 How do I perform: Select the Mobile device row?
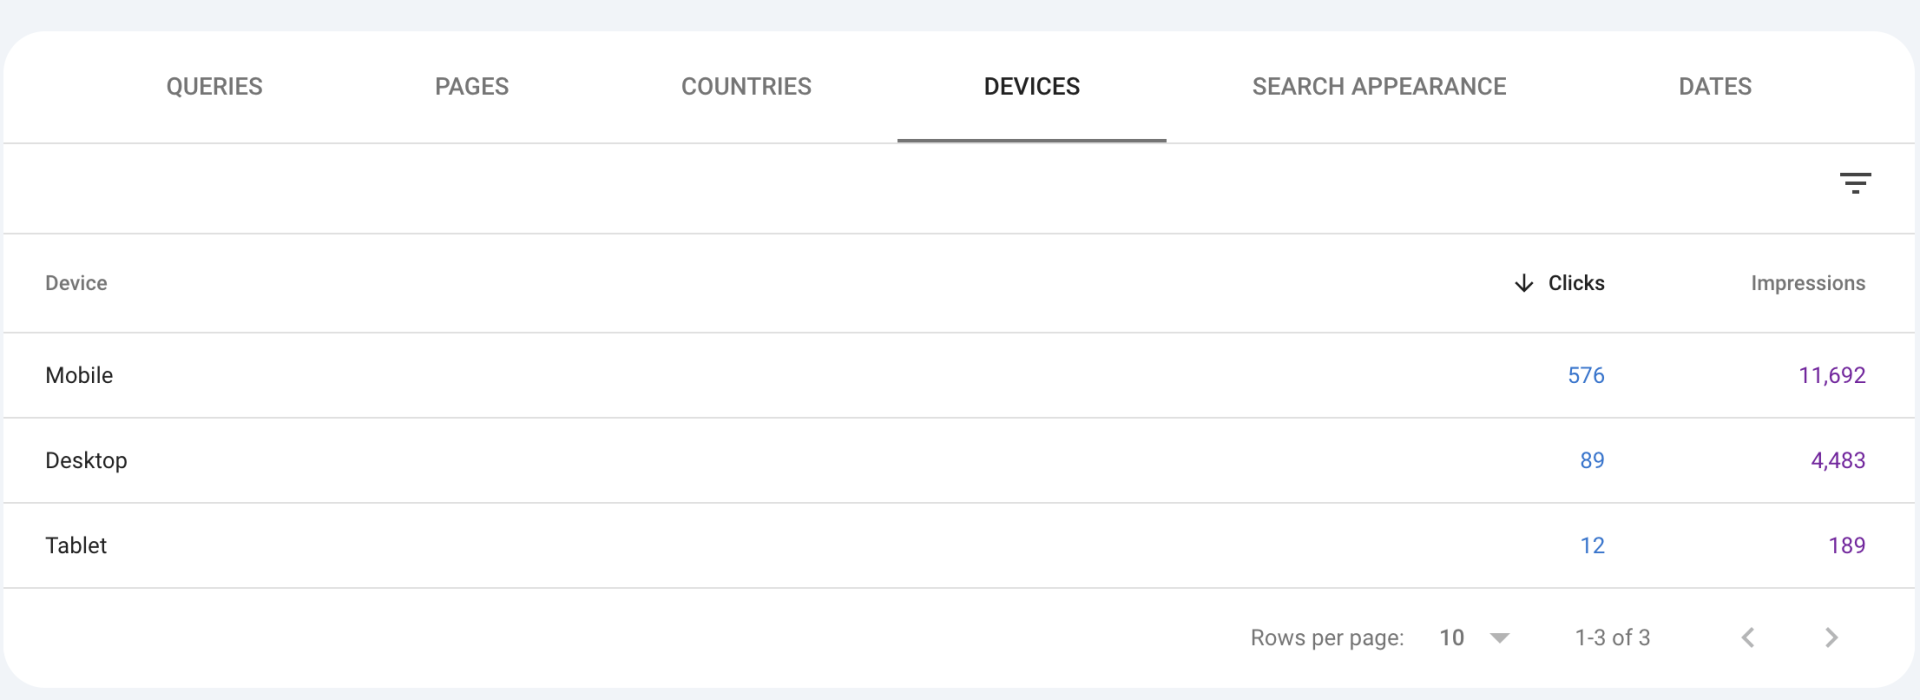coord(79,375)
